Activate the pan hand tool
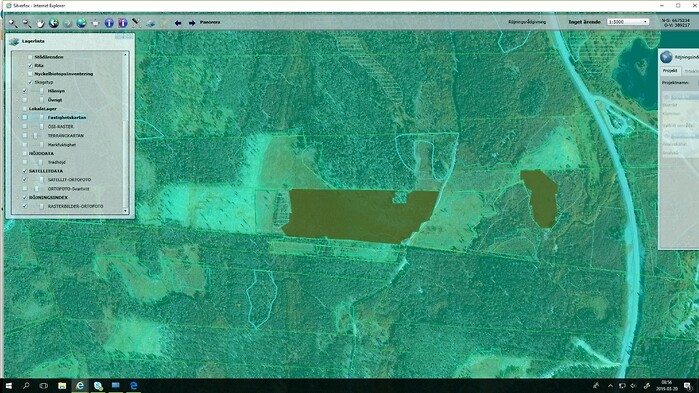 coord(41,23)
